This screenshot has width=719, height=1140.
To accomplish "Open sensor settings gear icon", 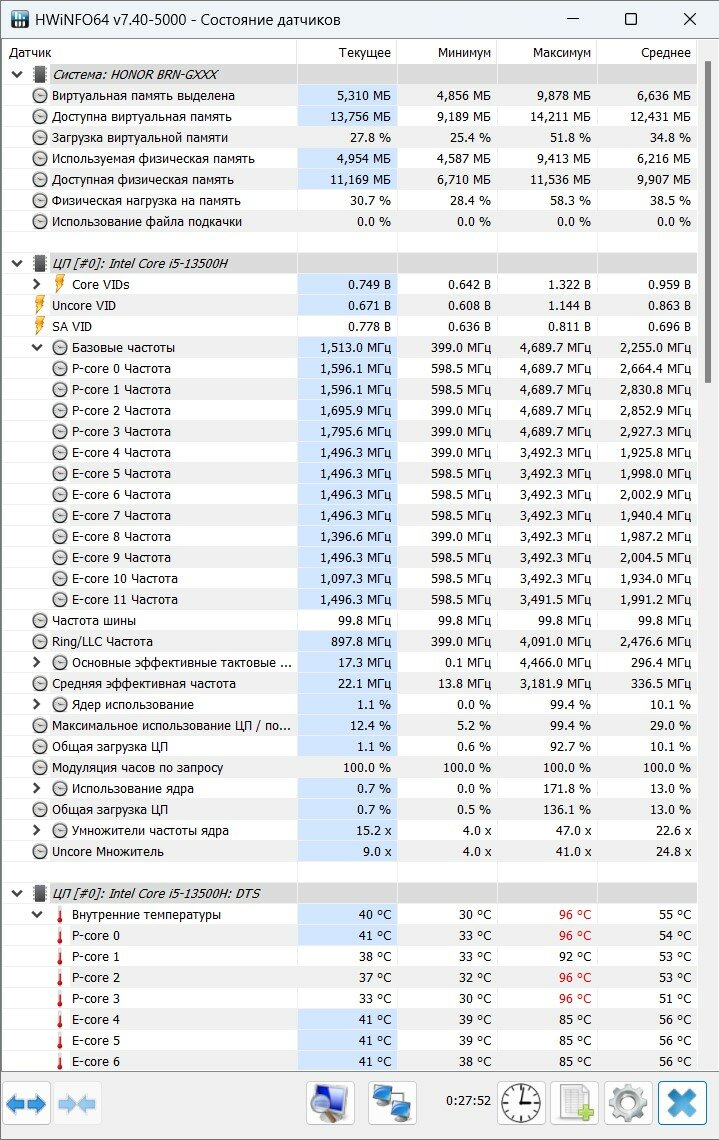I will tap(628, 1103).
